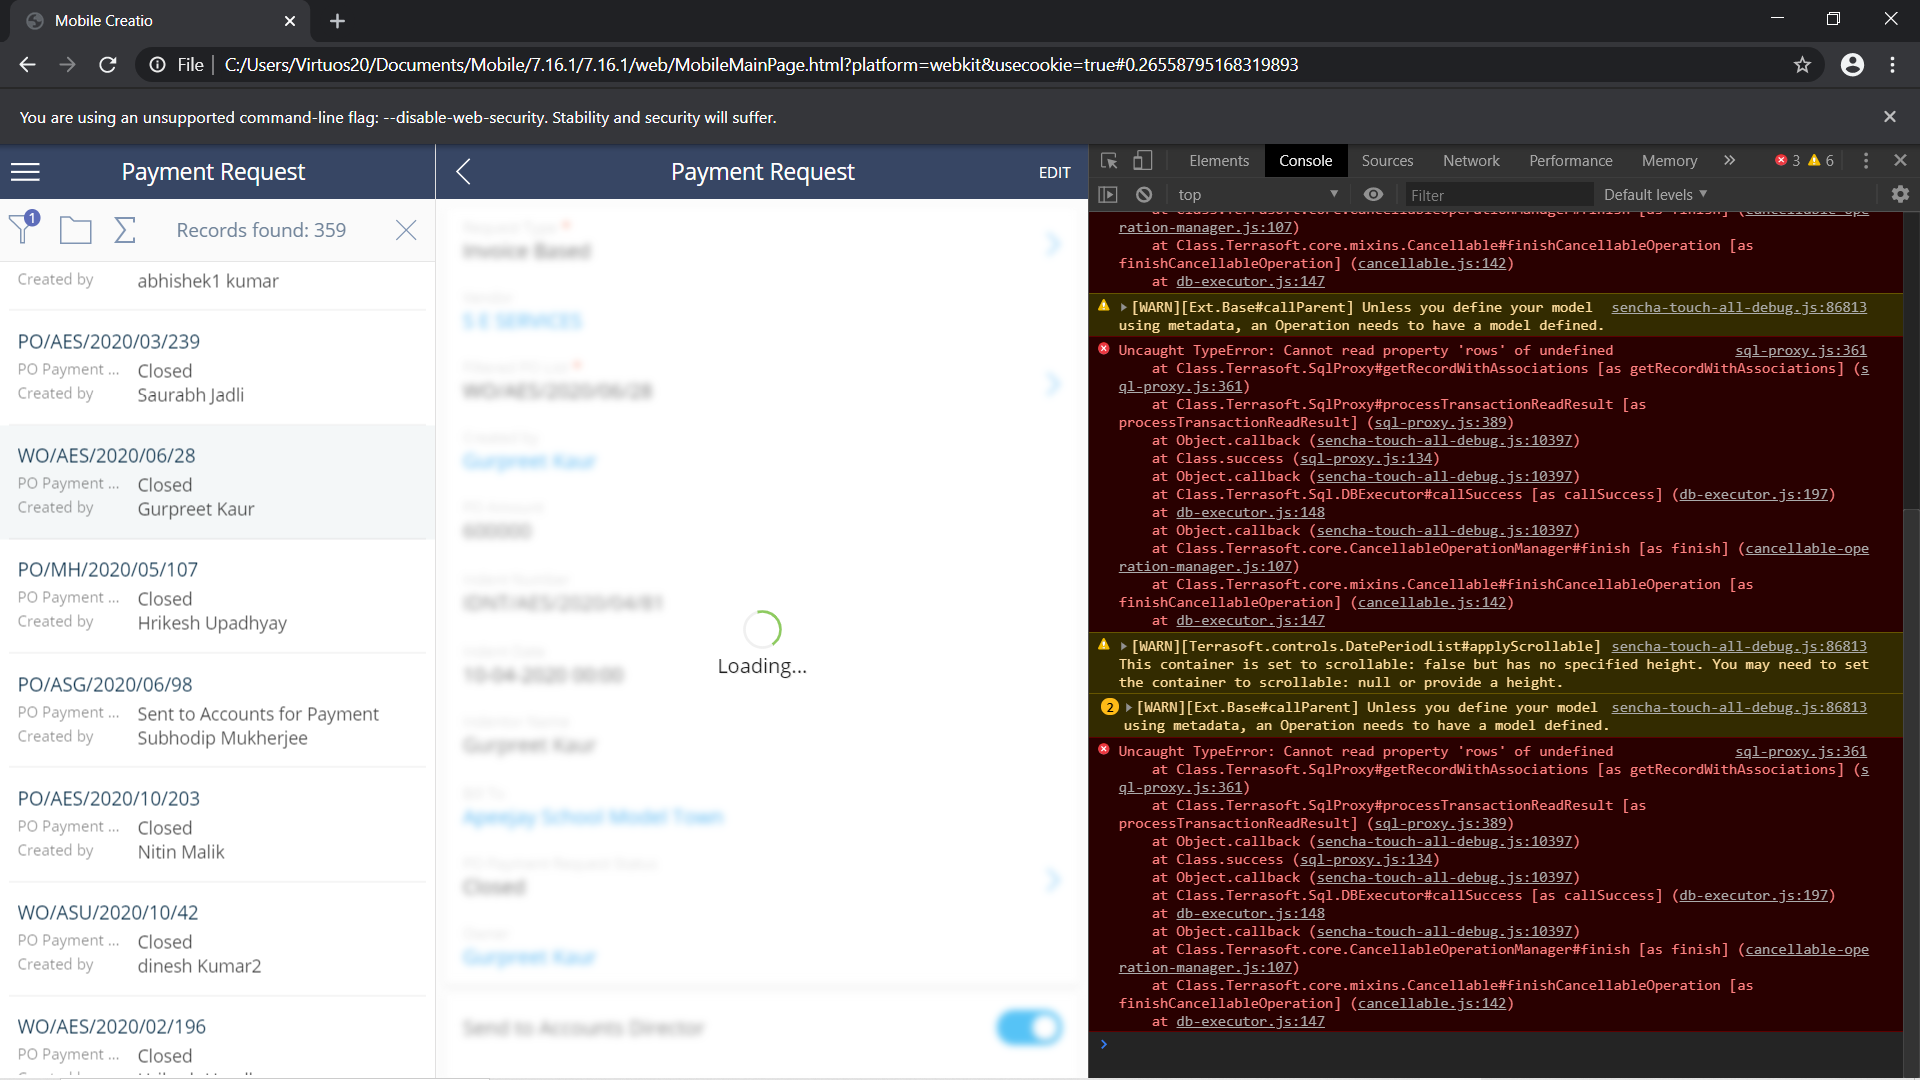Switch to the Console tab
The image size is (1920, 1080).
tap(1305, 160)
